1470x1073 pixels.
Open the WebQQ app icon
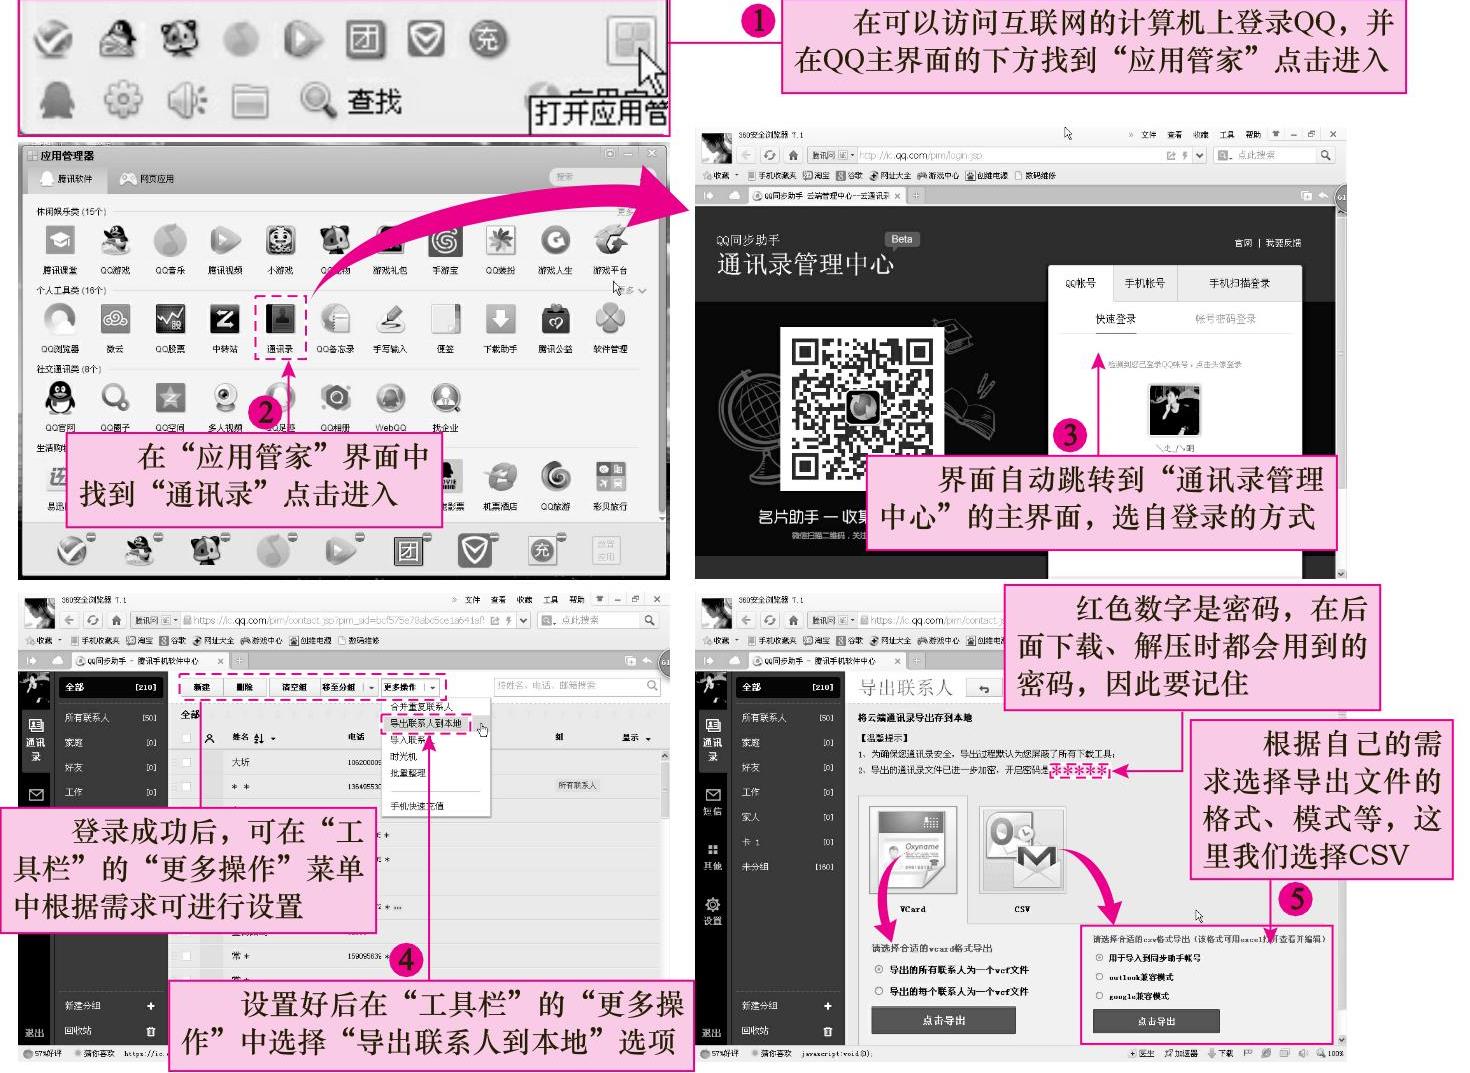[x=390, y=399]
